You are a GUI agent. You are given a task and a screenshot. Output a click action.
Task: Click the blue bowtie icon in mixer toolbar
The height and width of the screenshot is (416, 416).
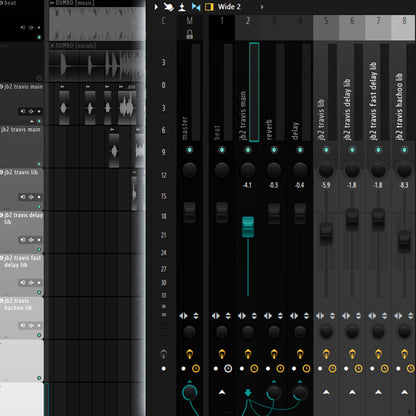pos(196,7)
